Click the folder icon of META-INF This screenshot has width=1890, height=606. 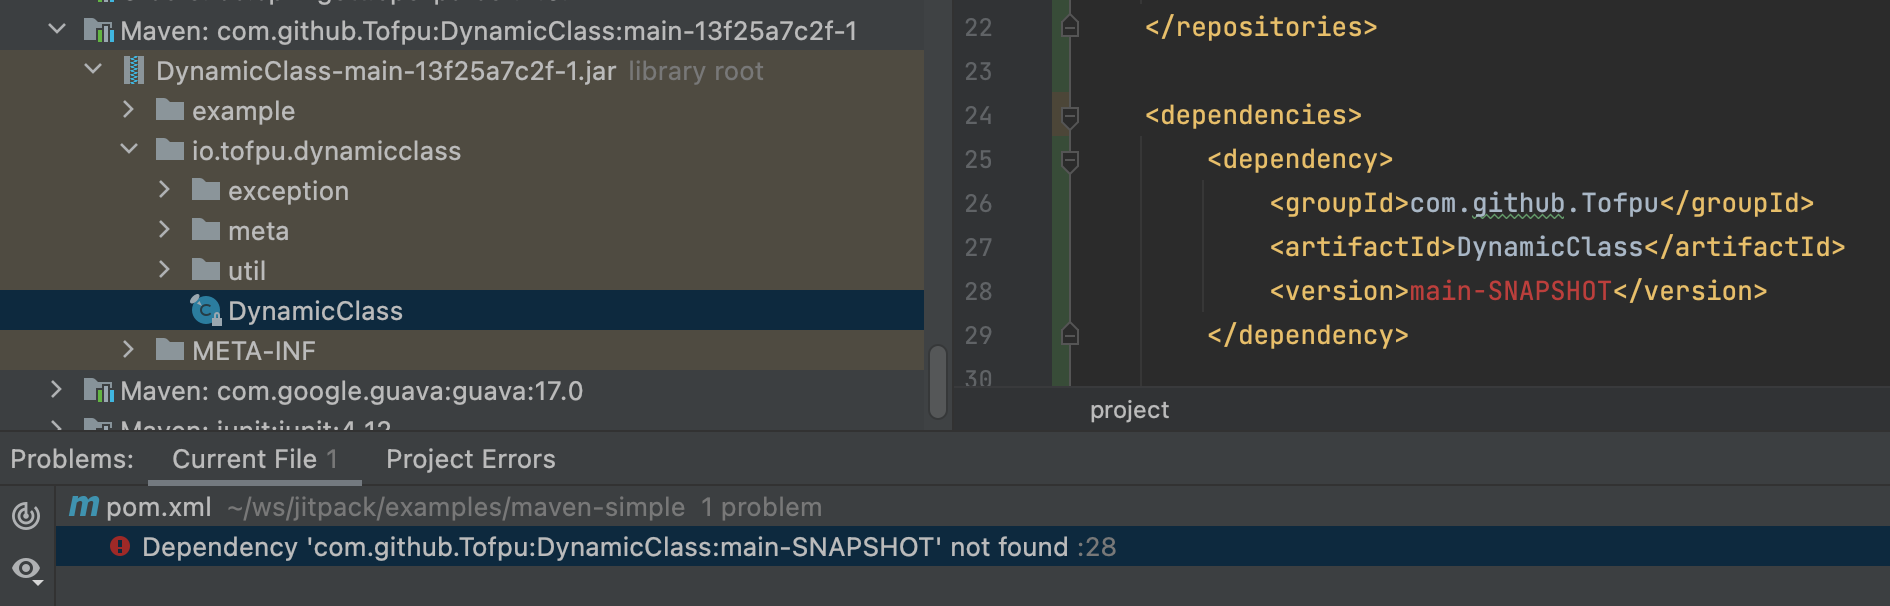(x=169, y=350)
